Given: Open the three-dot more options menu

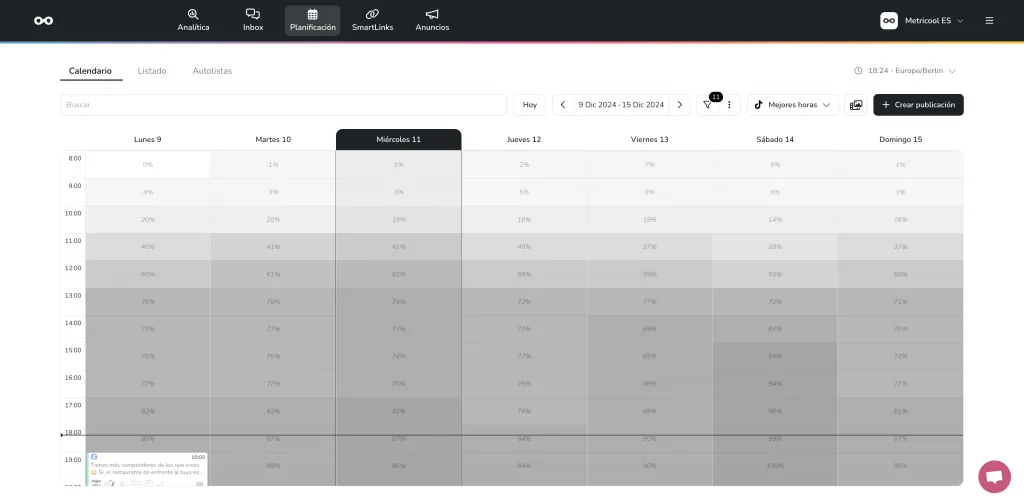Looking at the screenshot, I should coord(730,105).
